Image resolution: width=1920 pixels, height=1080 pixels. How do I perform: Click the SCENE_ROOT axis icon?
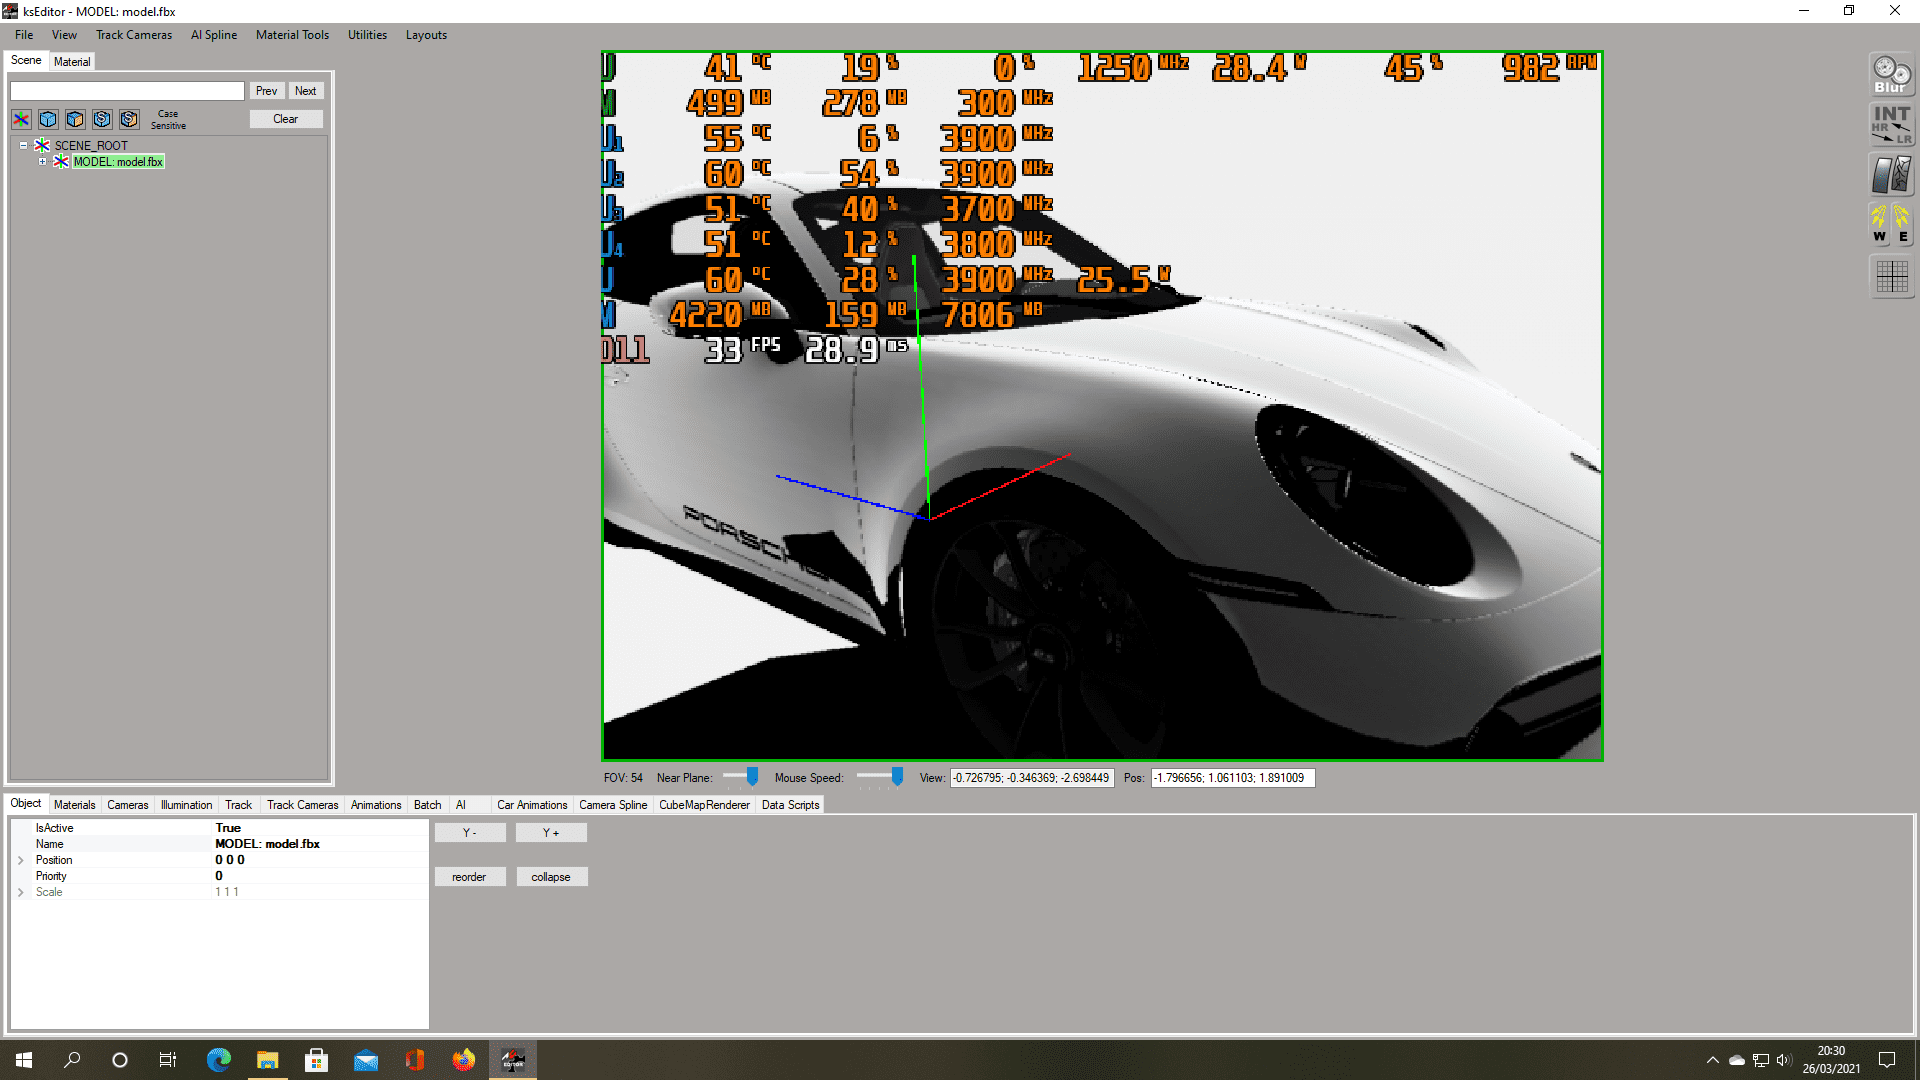[42, 146]
